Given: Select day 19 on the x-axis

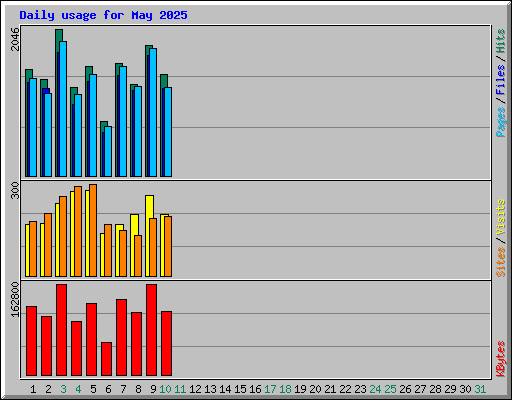Looking at the screenshot, I should [x=300, y=389].
